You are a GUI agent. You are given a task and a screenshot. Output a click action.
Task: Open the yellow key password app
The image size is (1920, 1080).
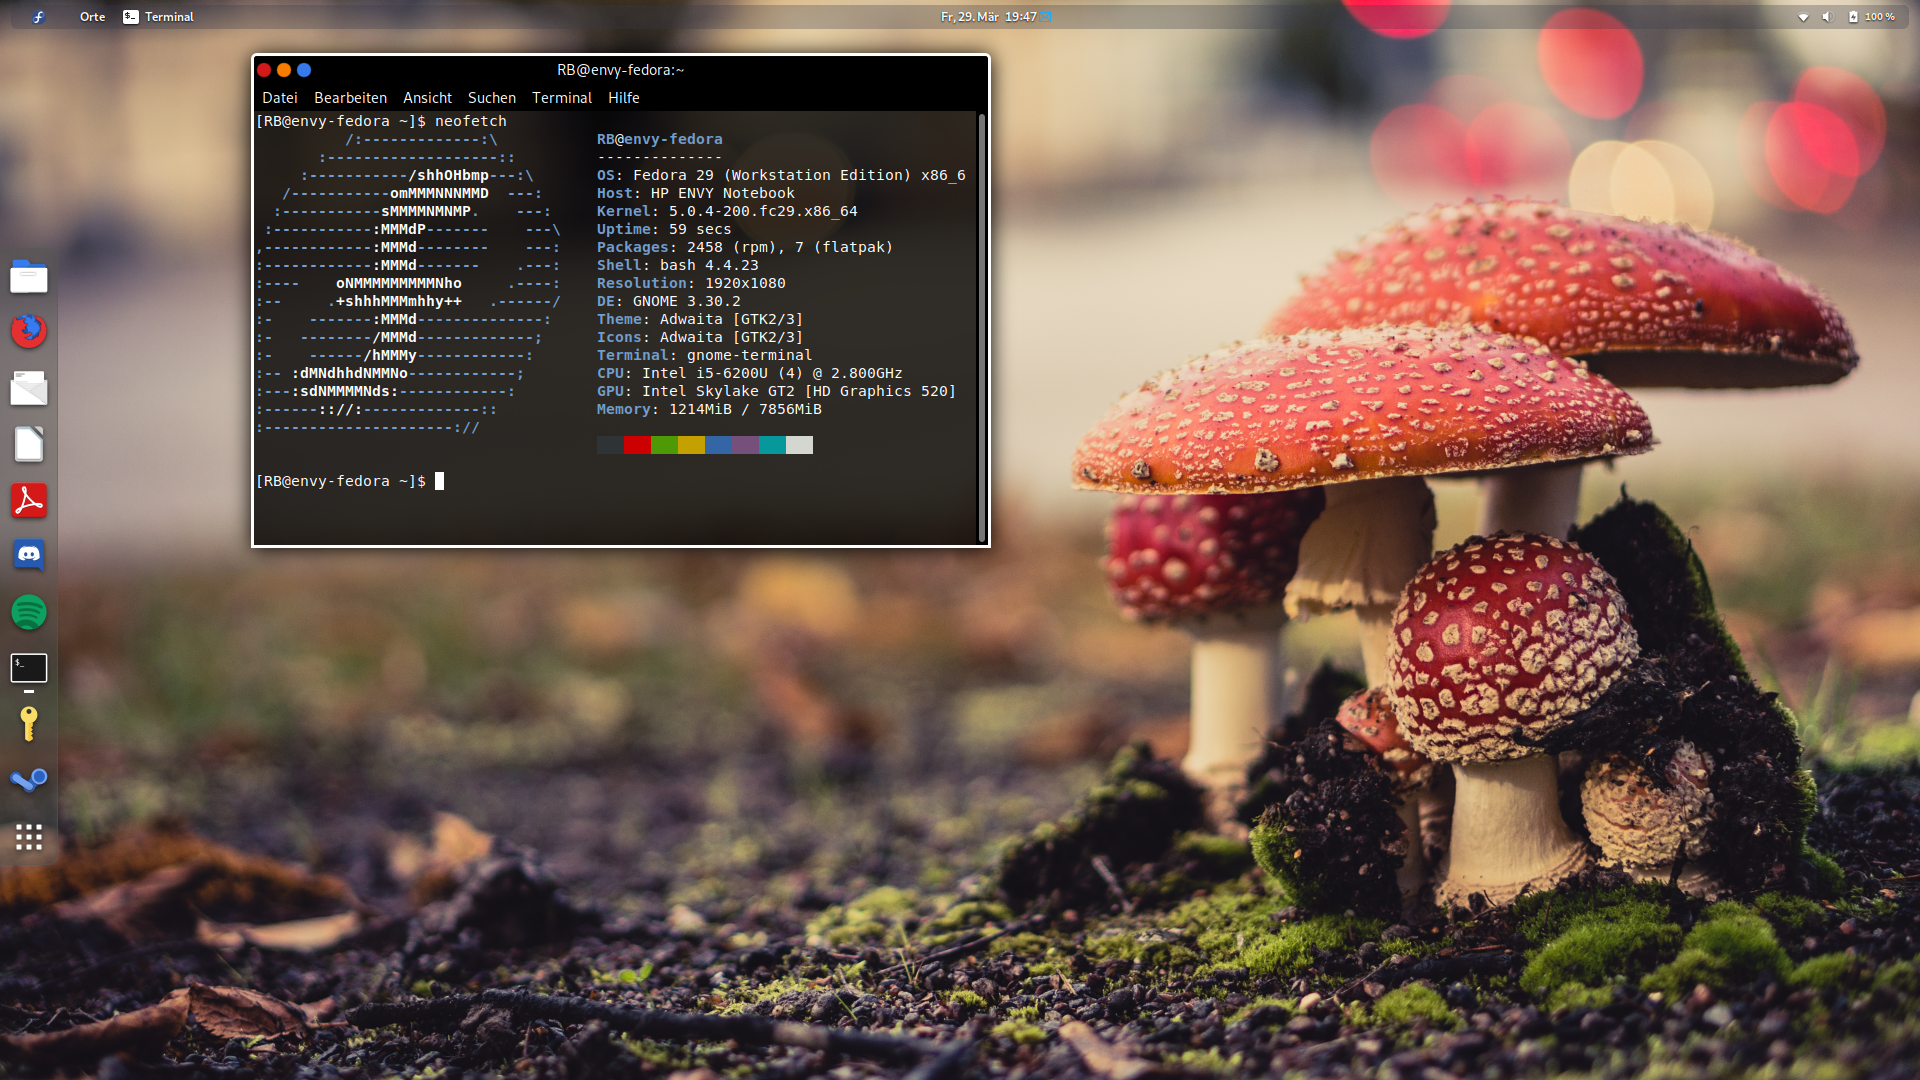[x=29, y=724]
